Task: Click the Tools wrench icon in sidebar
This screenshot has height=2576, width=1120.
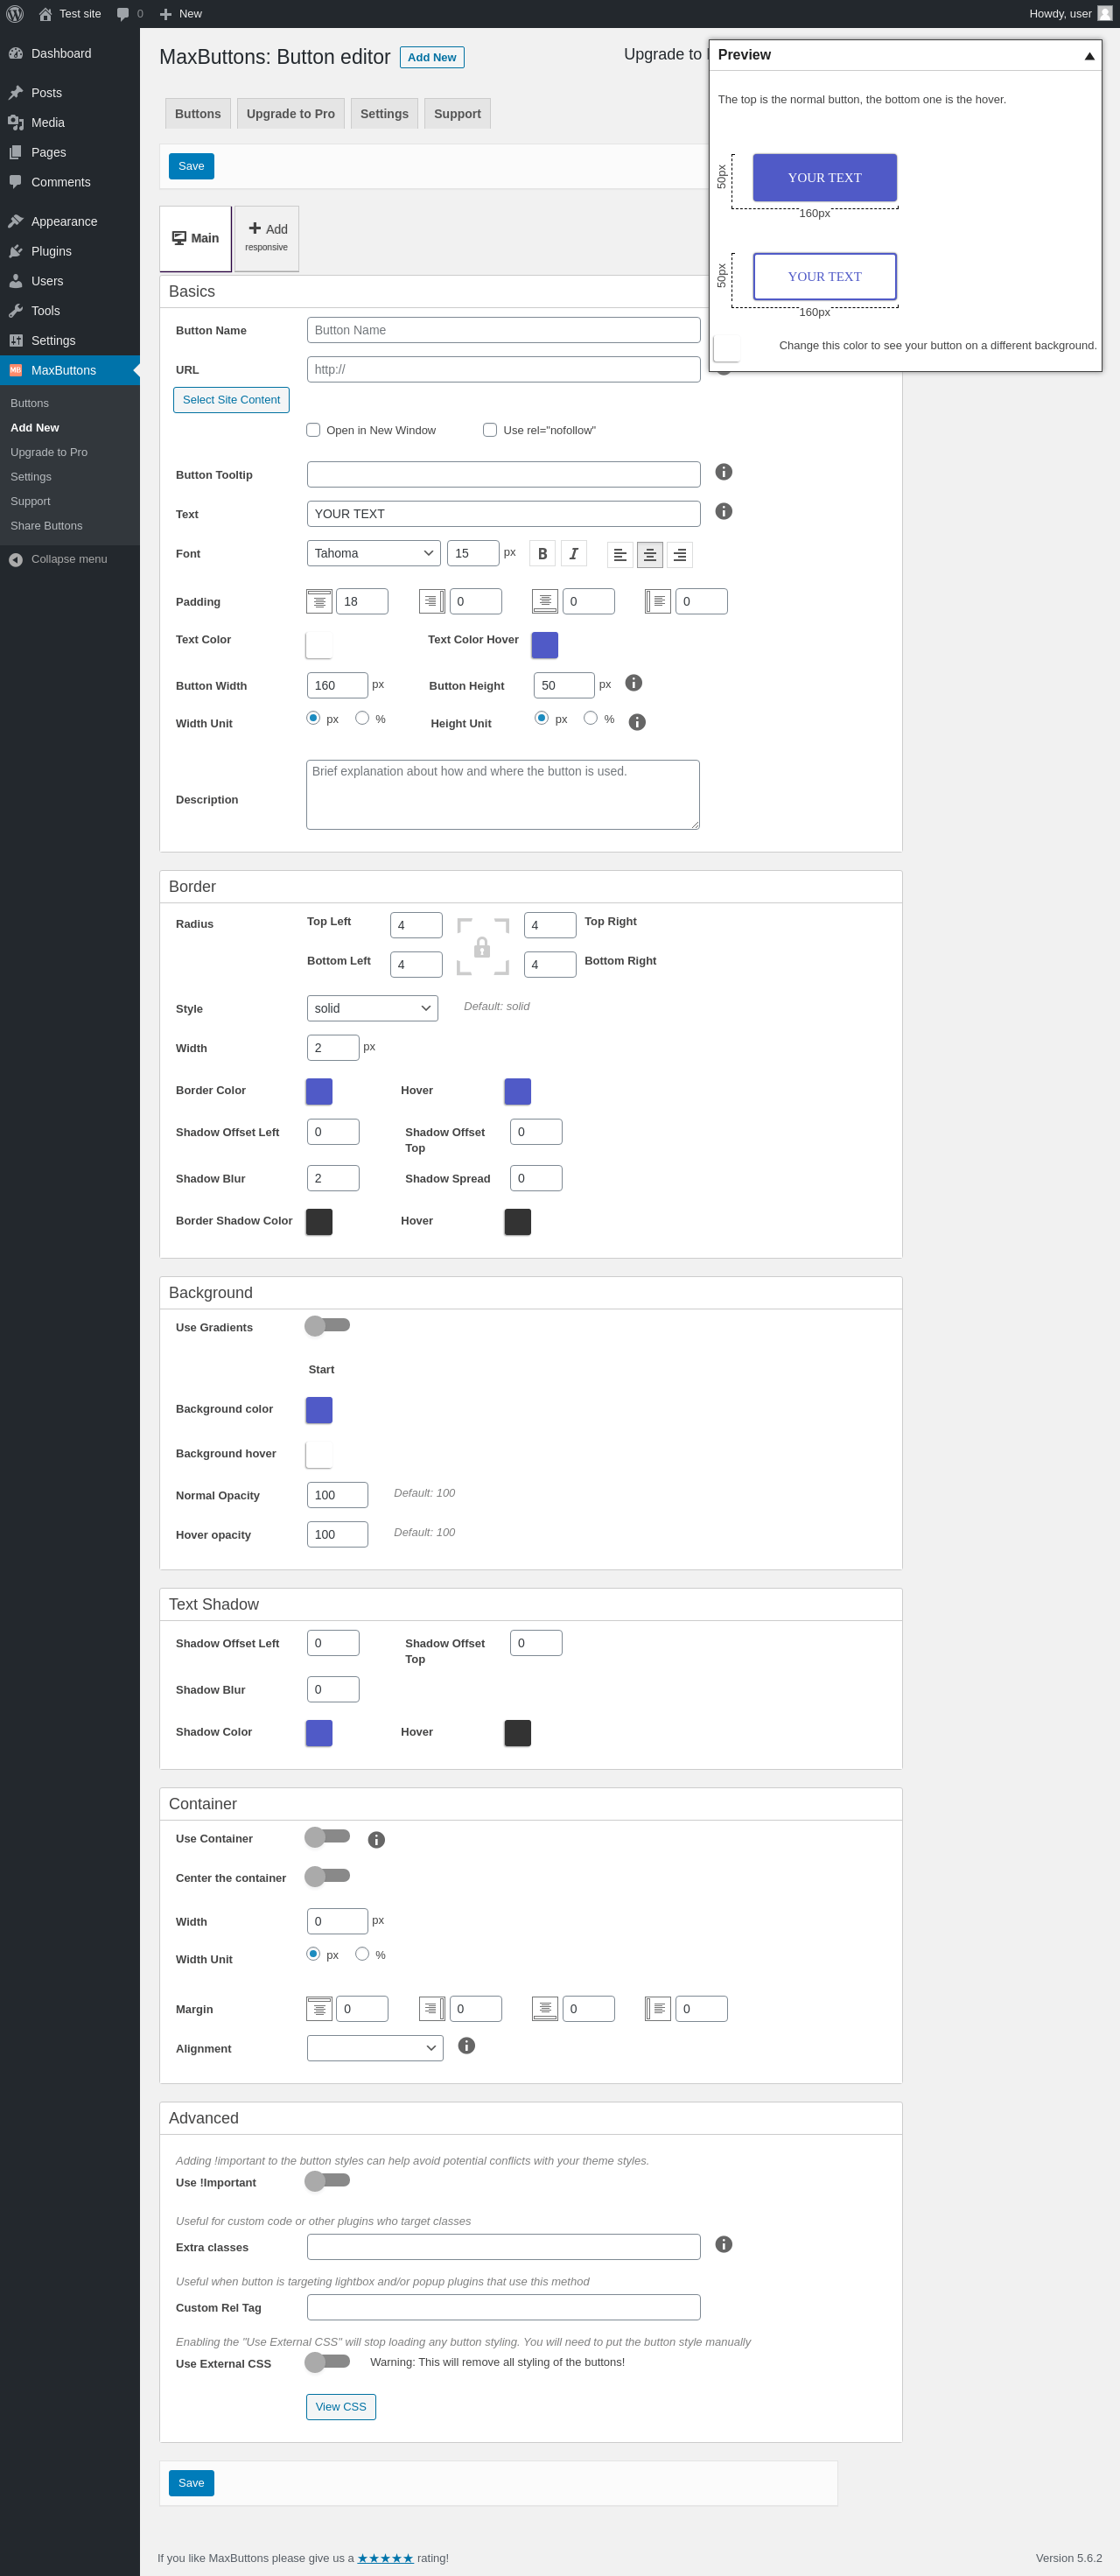Action: [16, 311]
